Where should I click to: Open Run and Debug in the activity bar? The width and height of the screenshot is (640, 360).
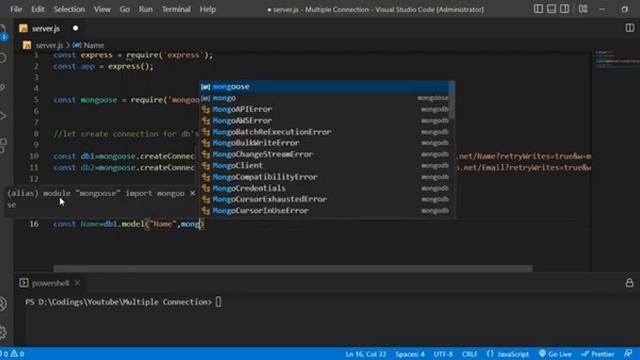[3, 116]
